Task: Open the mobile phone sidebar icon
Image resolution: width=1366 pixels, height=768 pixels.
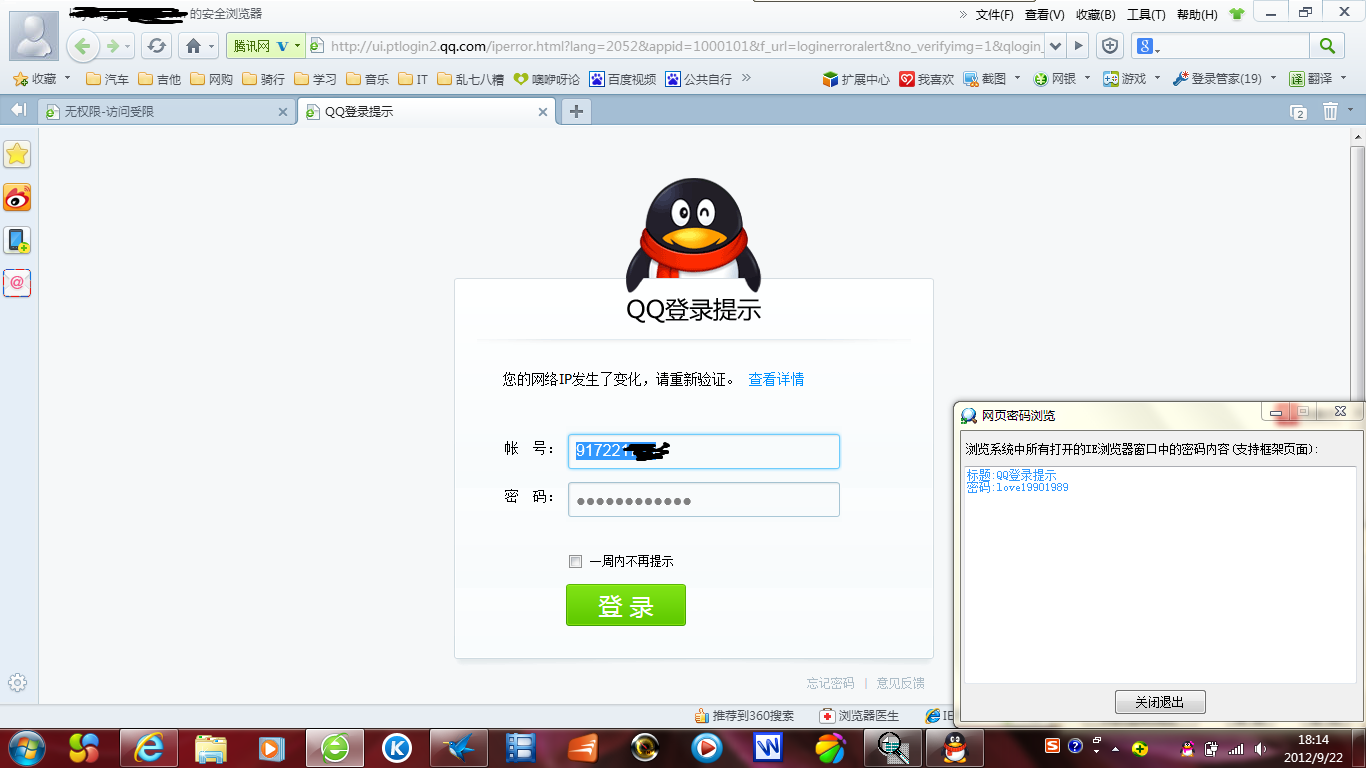Action: pos(17,240)
